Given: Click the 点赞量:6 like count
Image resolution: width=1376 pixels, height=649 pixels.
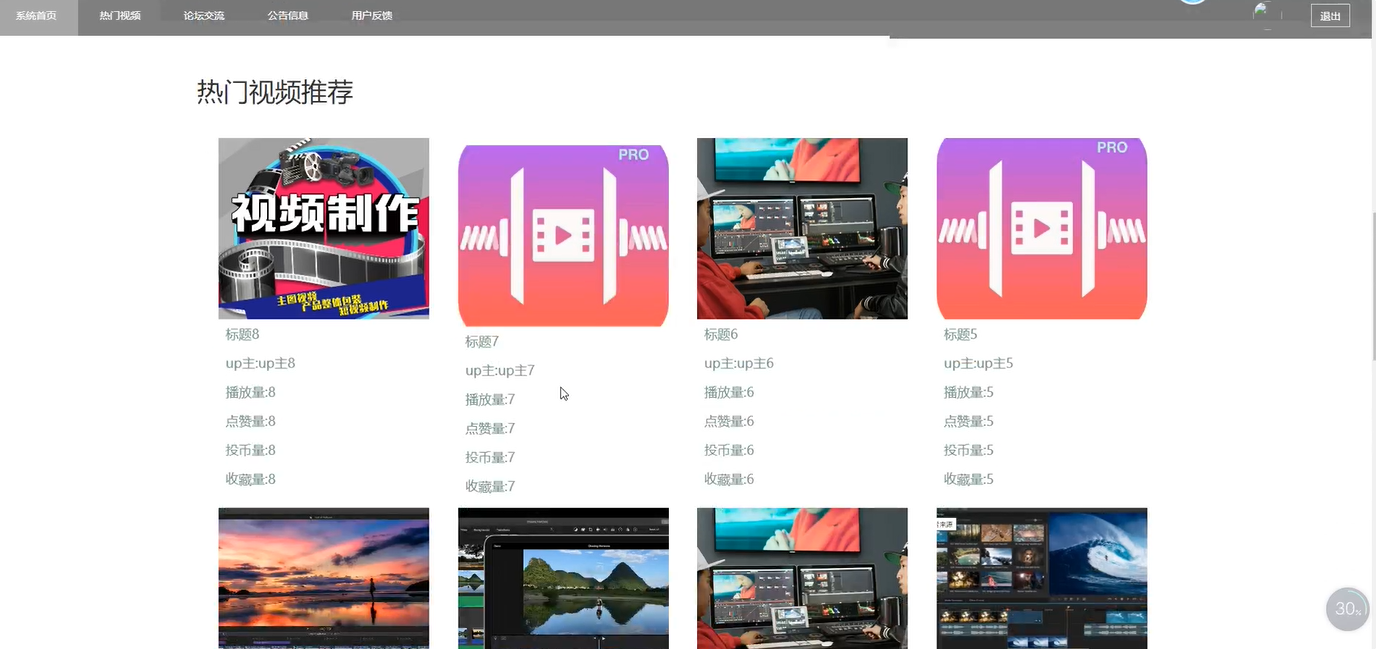Looking at the screenshot, I should pyautogui.click(x=729, y=421).
